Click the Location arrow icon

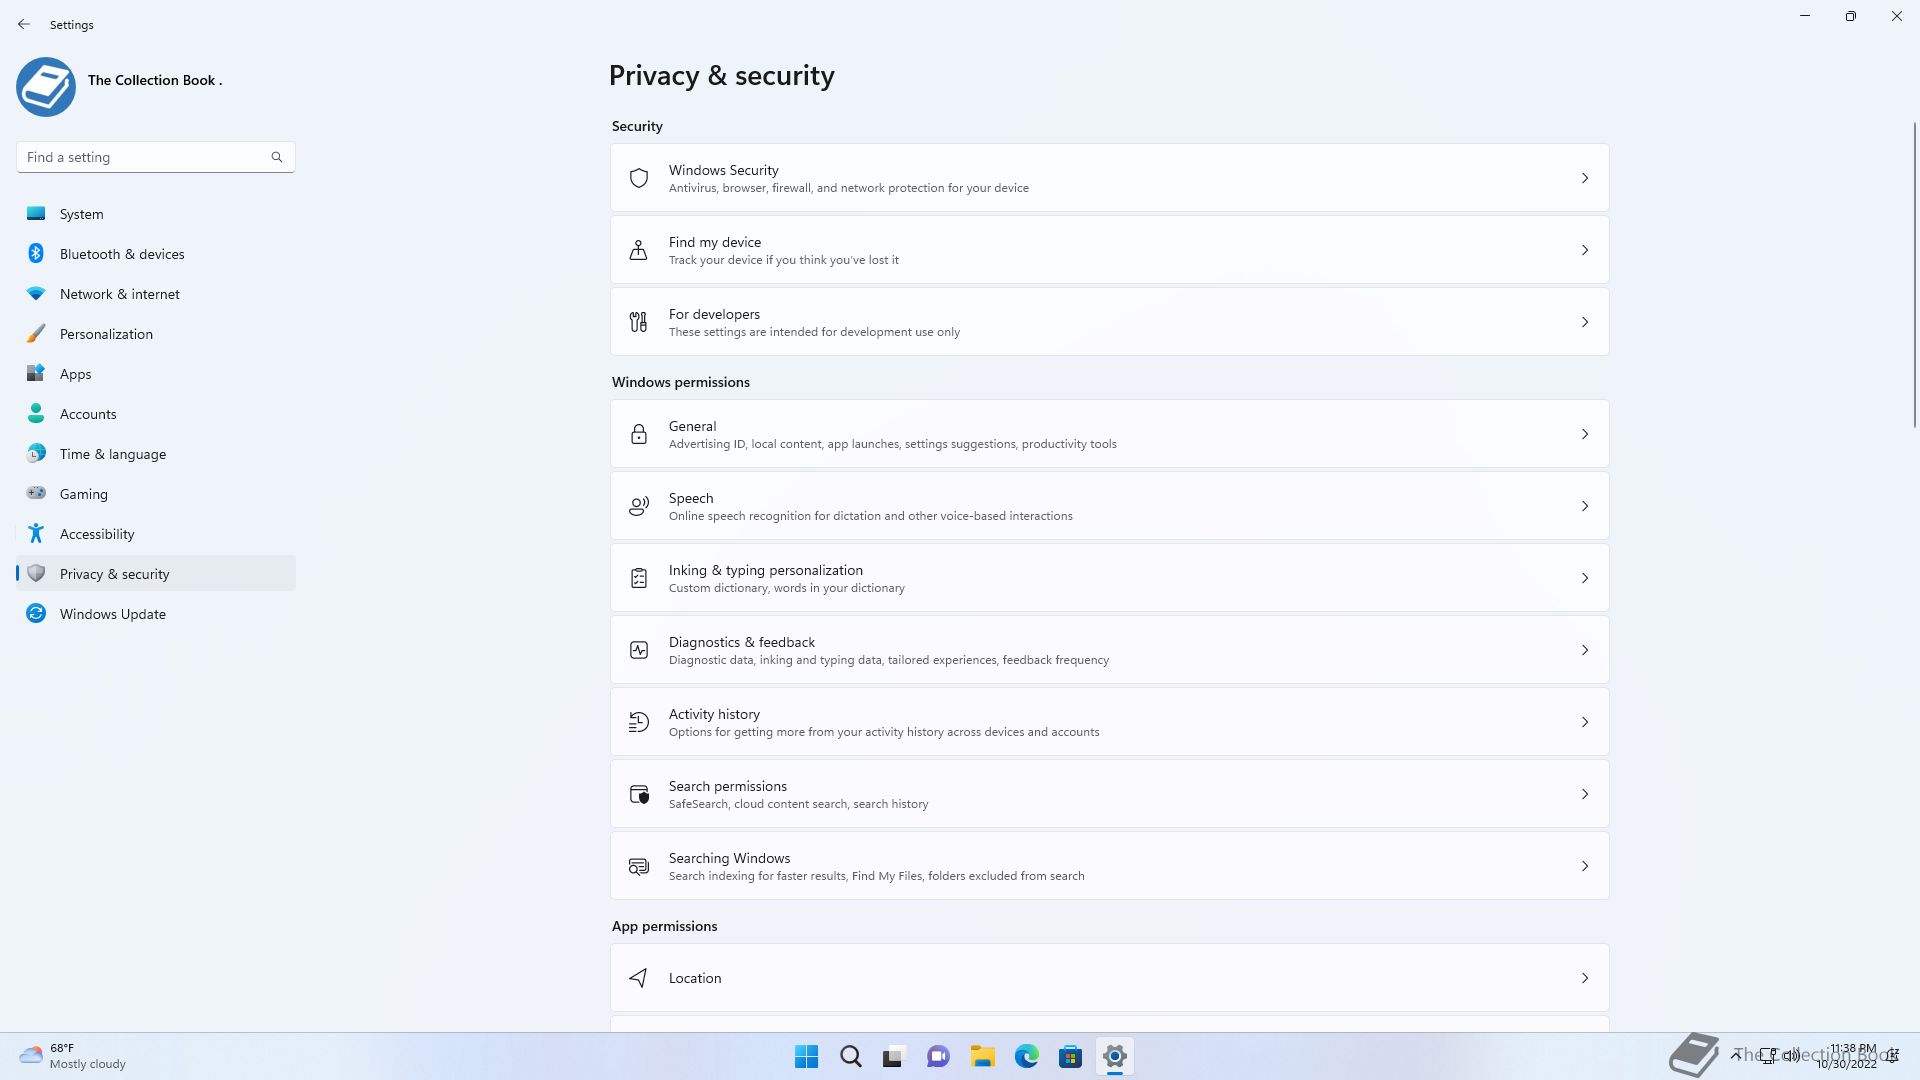pos(639,978)
